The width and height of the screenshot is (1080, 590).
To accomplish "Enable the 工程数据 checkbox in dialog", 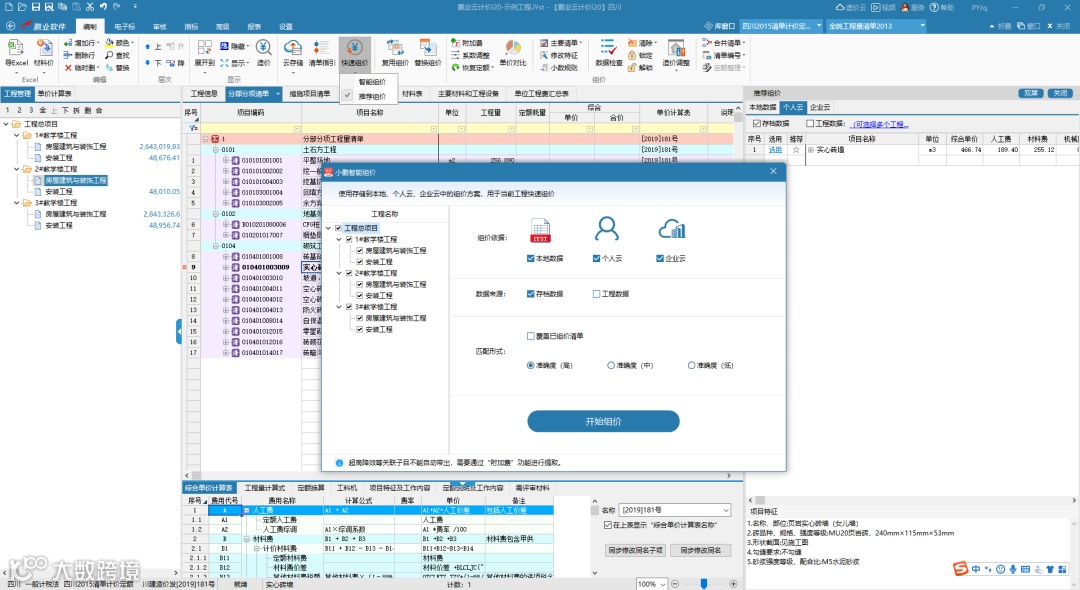I will point(596,293).
